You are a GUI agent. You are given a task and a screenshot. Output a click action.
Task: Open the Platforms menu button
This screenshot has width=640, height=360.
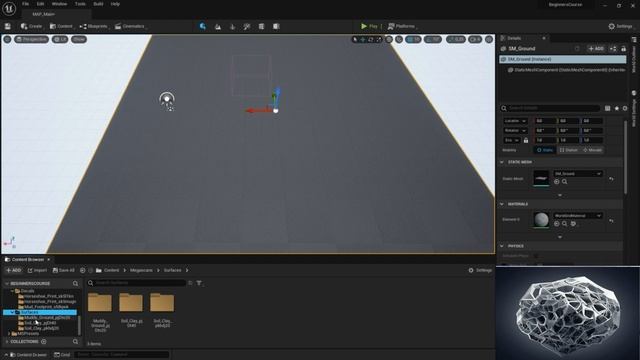tap(402, 26)
